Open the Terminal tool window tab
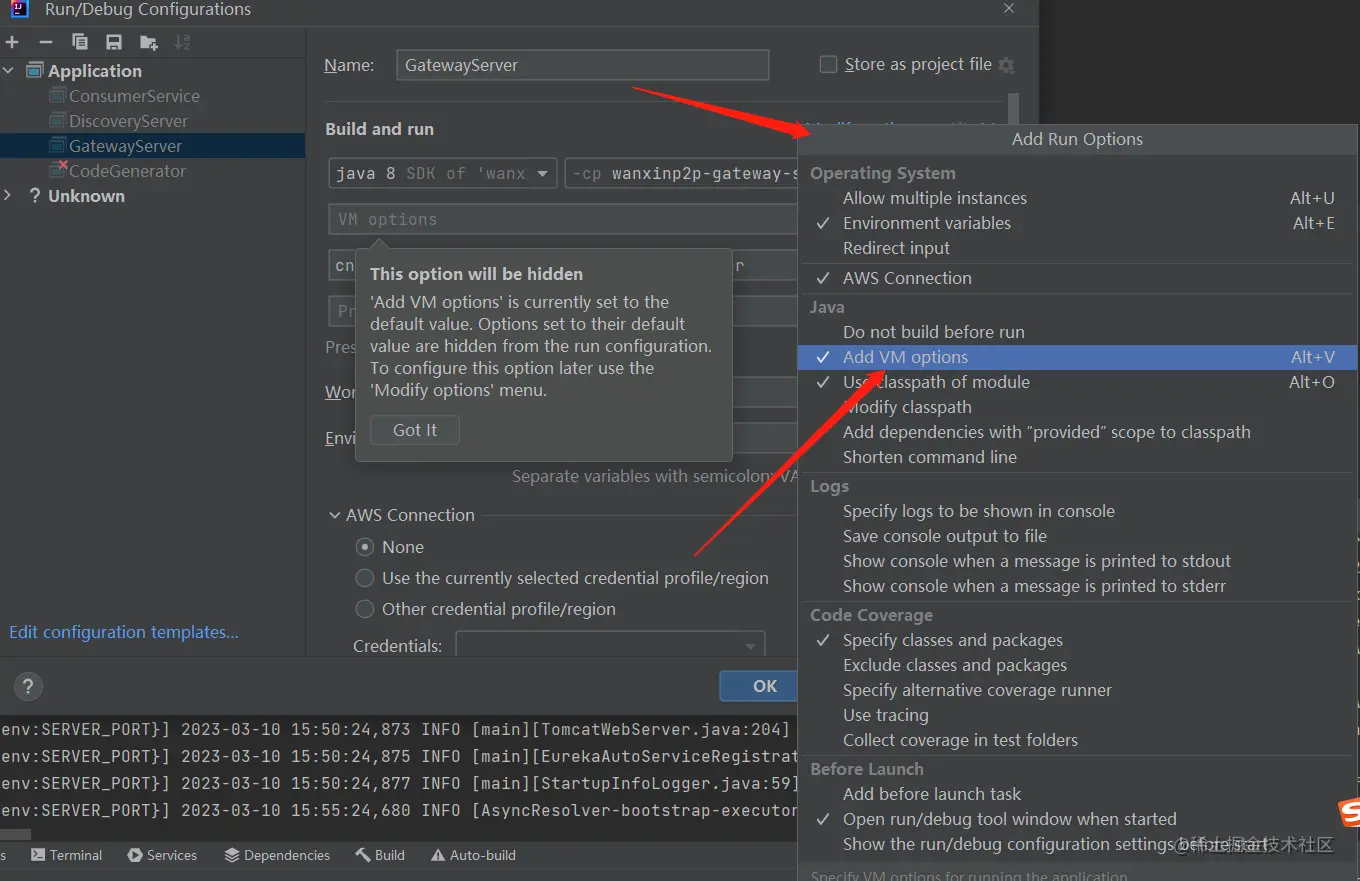This screenshot has height=881, width=1360. point(66,855)
